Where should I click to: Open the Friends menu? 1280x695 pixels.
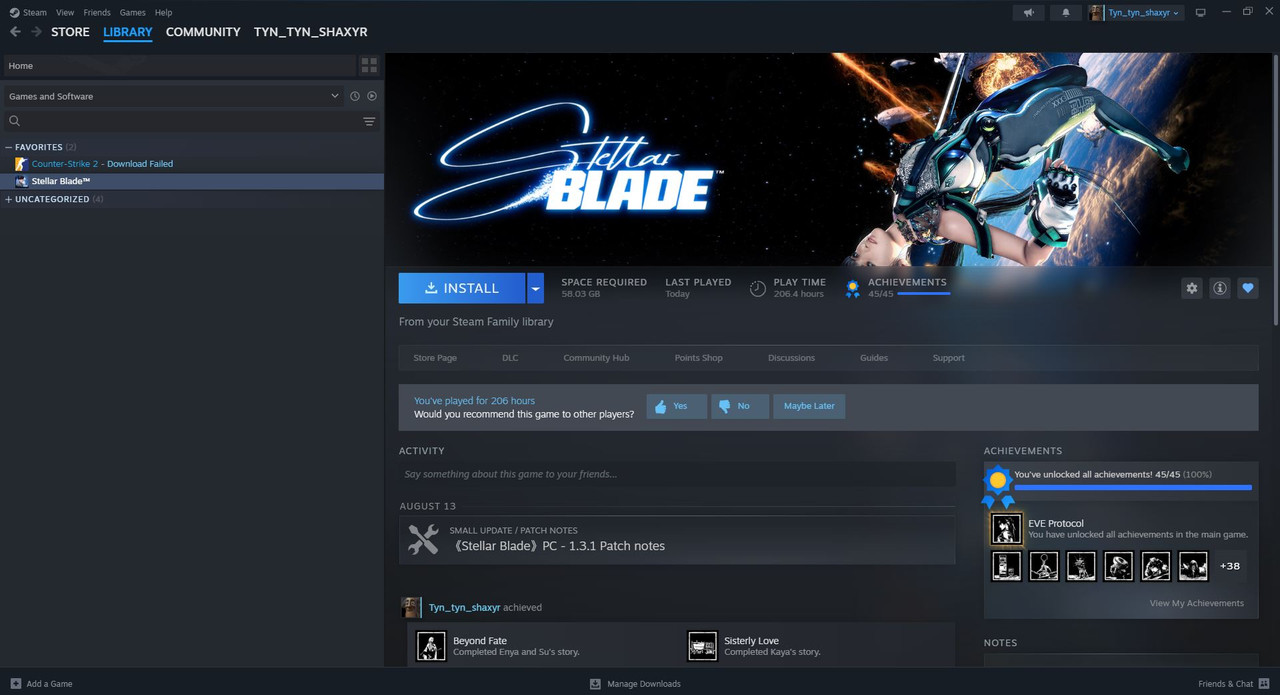pos(97,12)
